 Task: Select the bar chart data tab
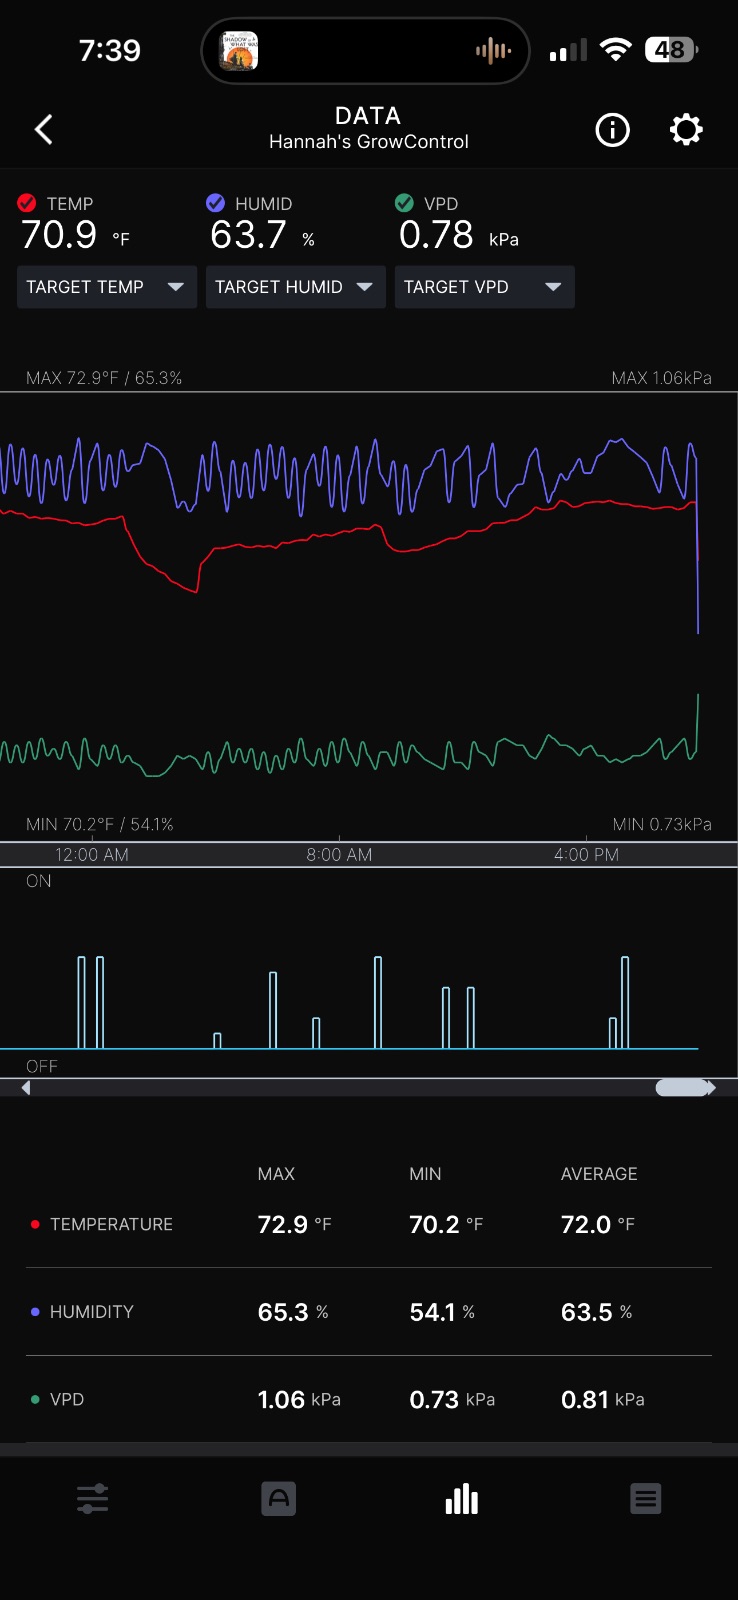tap(462, 1498)
